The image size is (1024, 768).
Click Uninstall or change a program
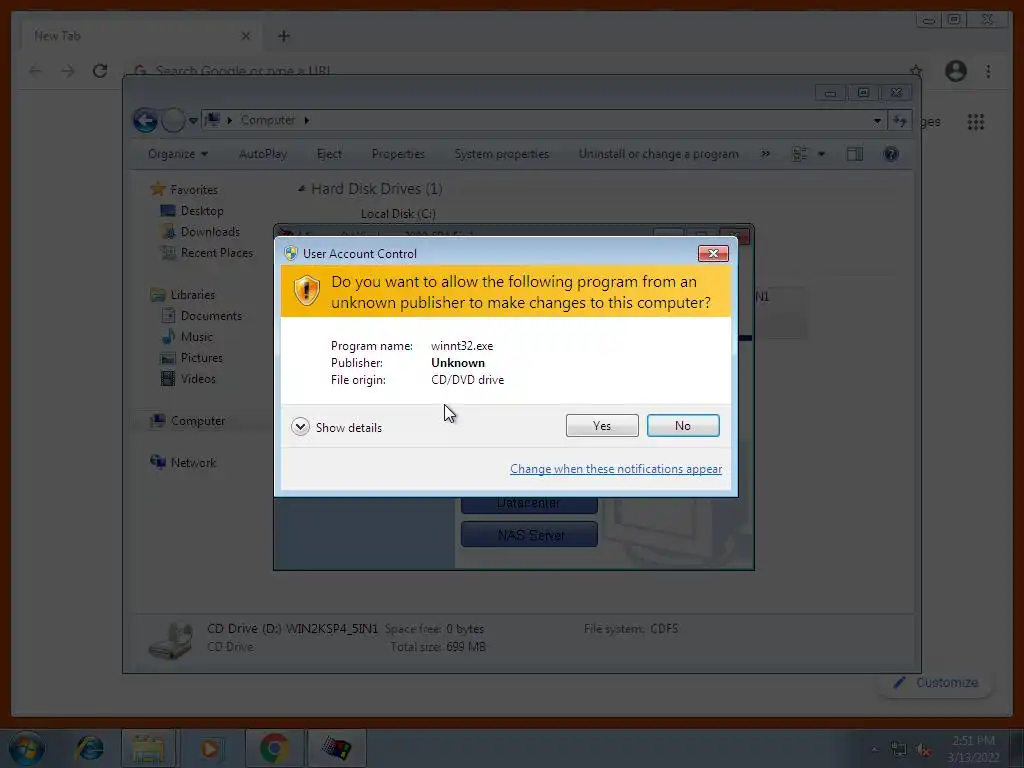(658, 154)
